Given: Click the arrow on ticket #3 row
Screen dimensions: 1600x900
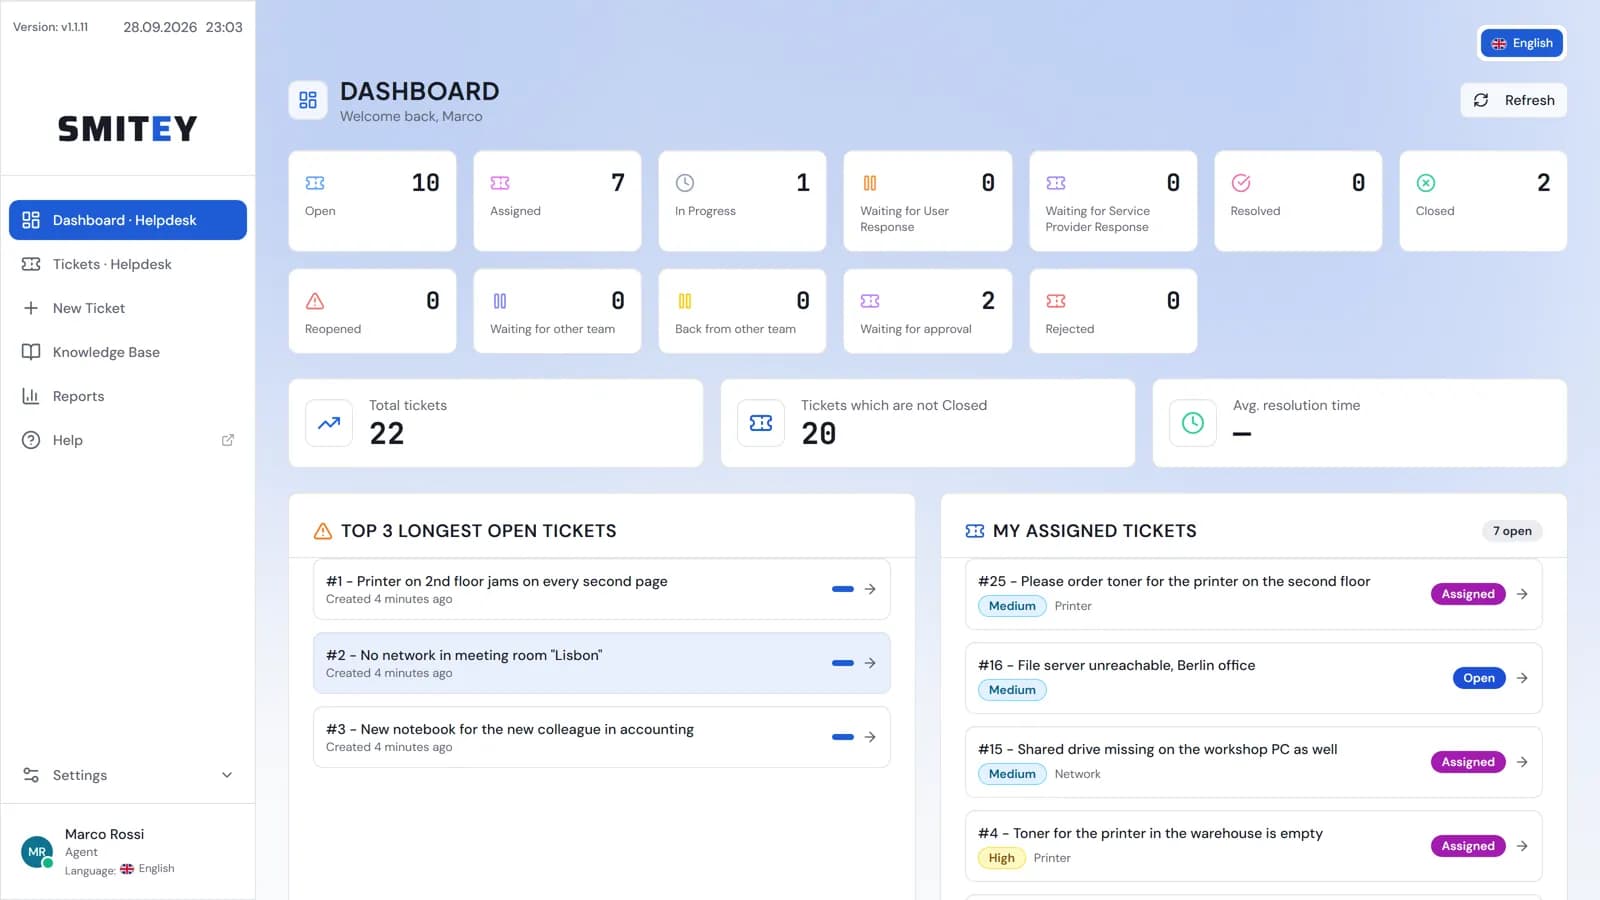Looking at the screenshot, I should [x=870, y=737].
